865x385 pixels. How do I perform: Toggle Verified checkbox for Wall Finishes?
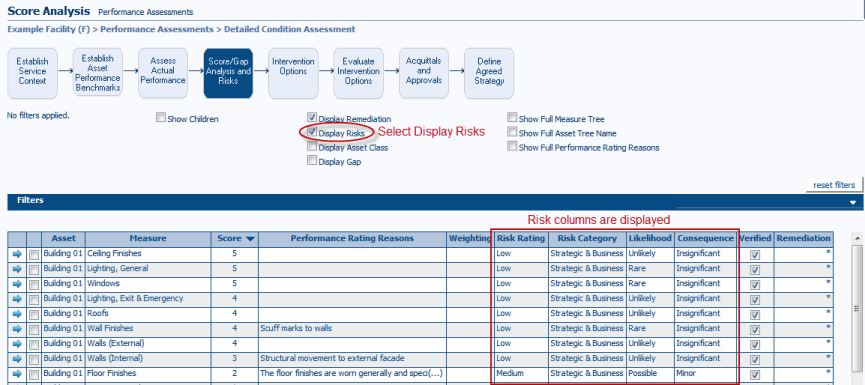755,329
